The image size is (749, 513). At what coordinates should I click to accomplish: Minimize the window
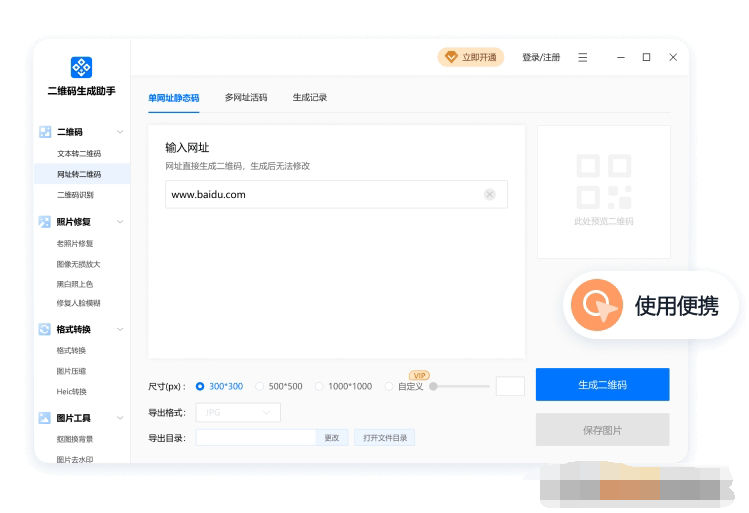(621, 57)
